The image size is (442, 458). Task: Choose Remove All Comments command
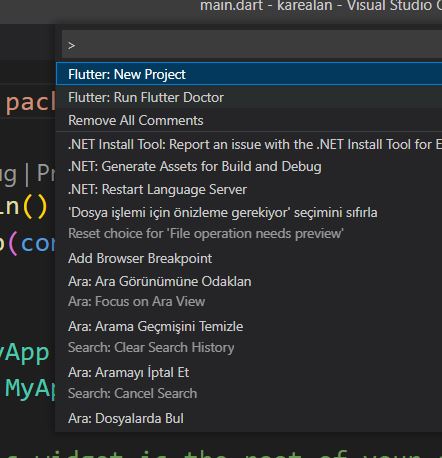click(x=249, y=120)
